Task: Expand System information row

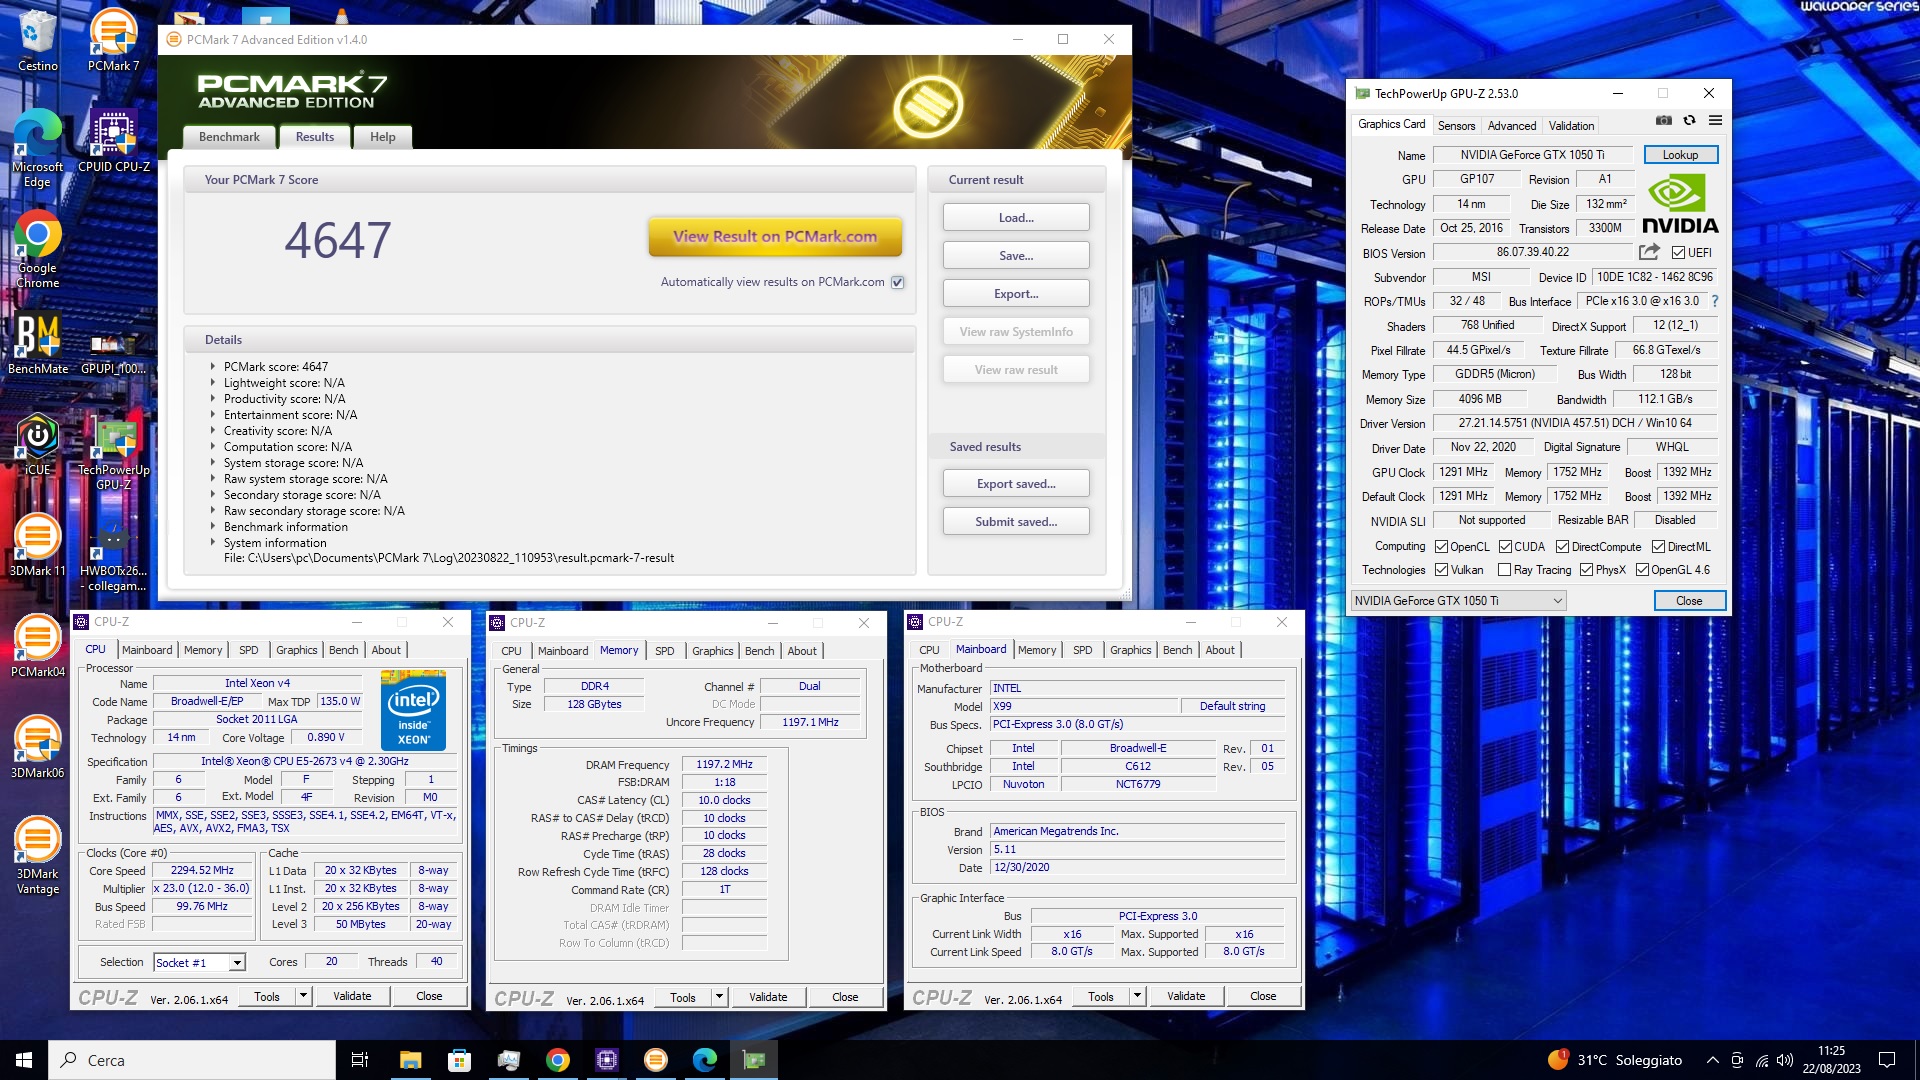Action: (x=213, y=543)
